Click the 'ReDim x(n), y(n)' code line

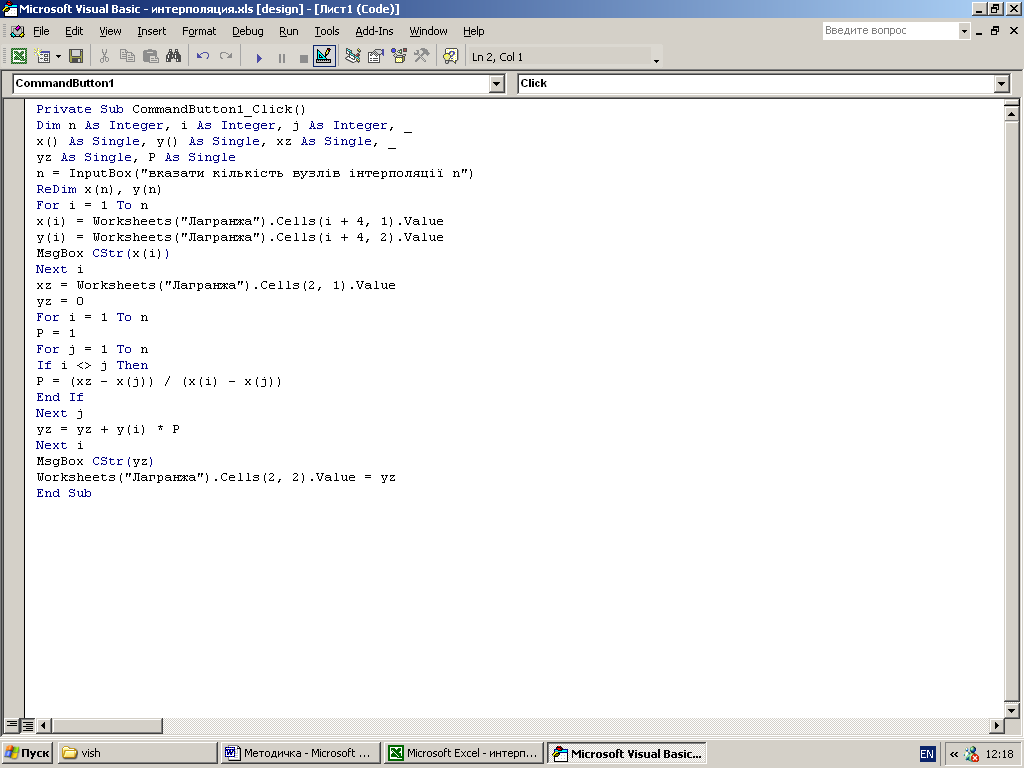(x=99, y=189)
